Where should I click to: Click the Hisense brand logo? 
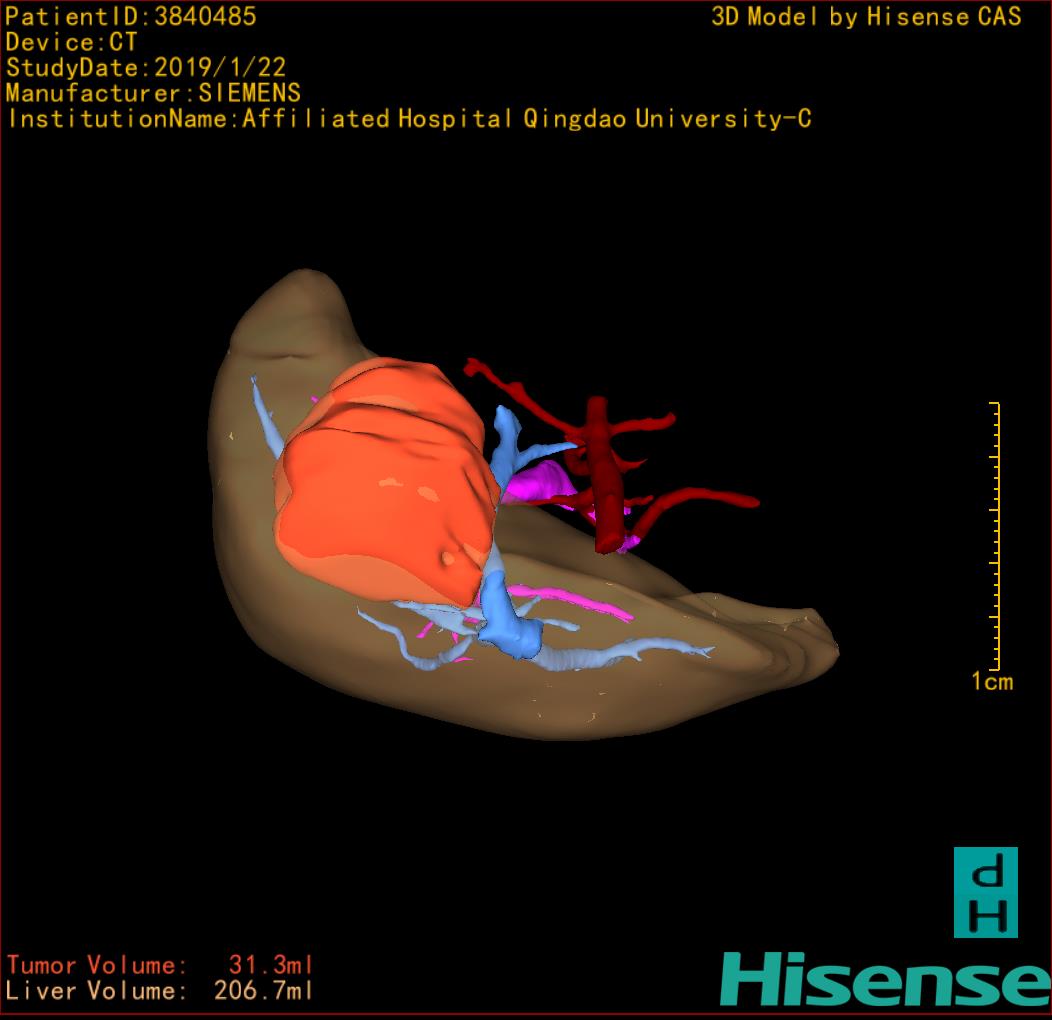[885, 980]
